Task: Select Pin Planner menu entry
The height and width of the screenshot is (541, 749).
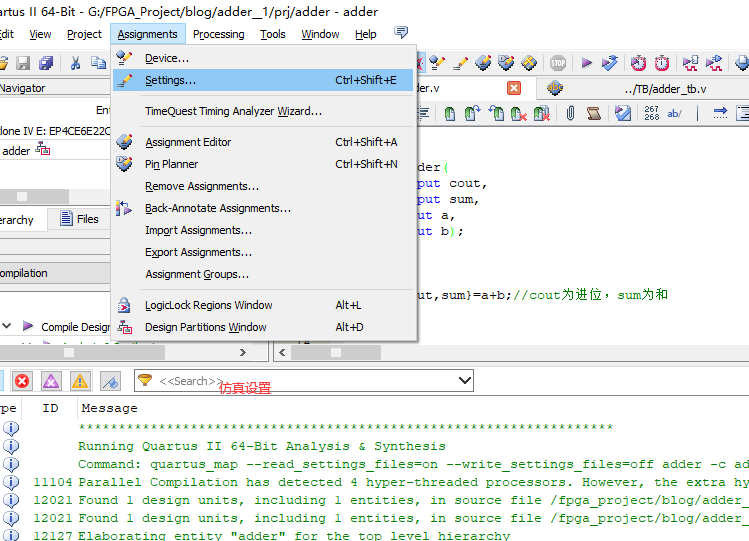Action: pyautogui.click(x=263, y=164)
